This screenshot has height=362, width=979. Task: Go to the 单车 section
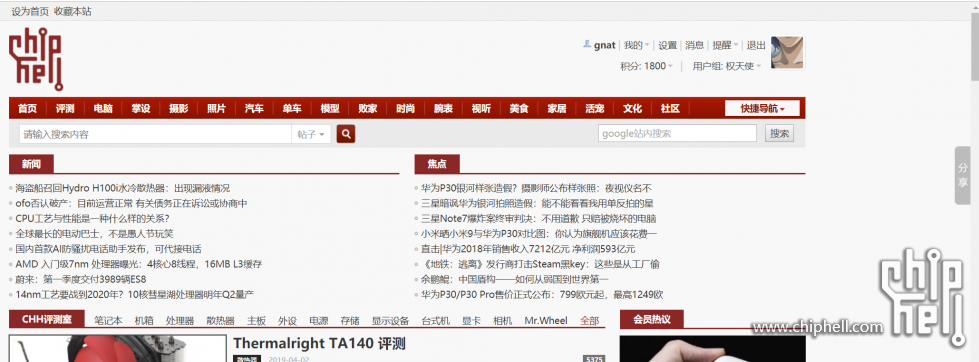tap(292, 108)
